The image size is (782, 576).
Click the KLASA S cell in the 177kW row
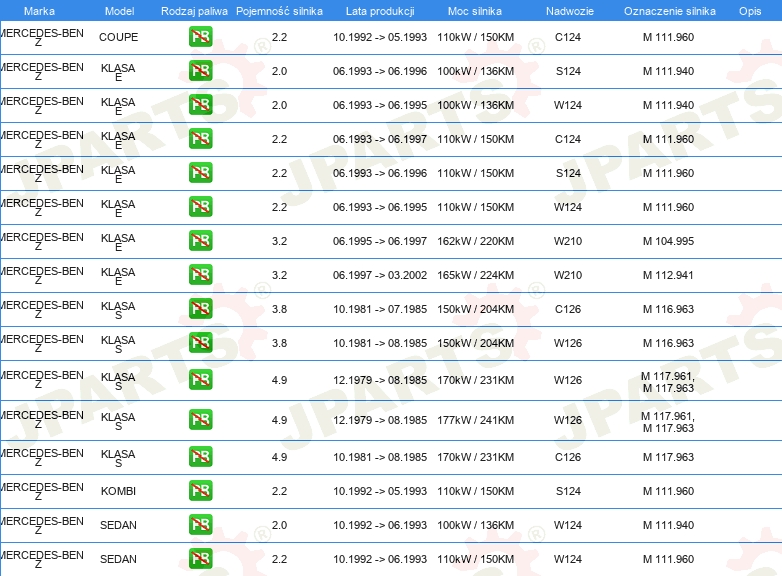pyautogui.click(x=118, y=421)
